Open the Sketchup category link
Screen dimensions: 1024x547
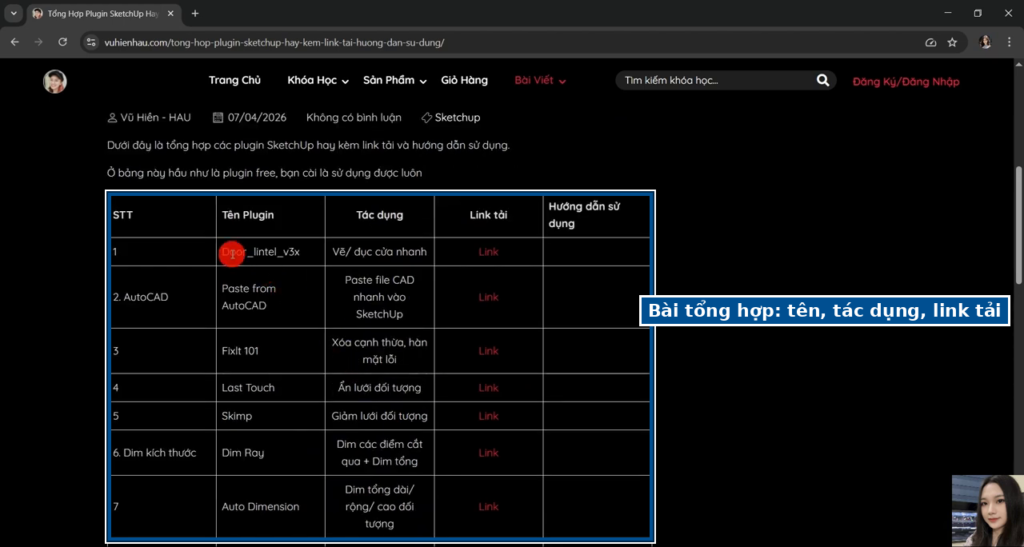(457, 117)
